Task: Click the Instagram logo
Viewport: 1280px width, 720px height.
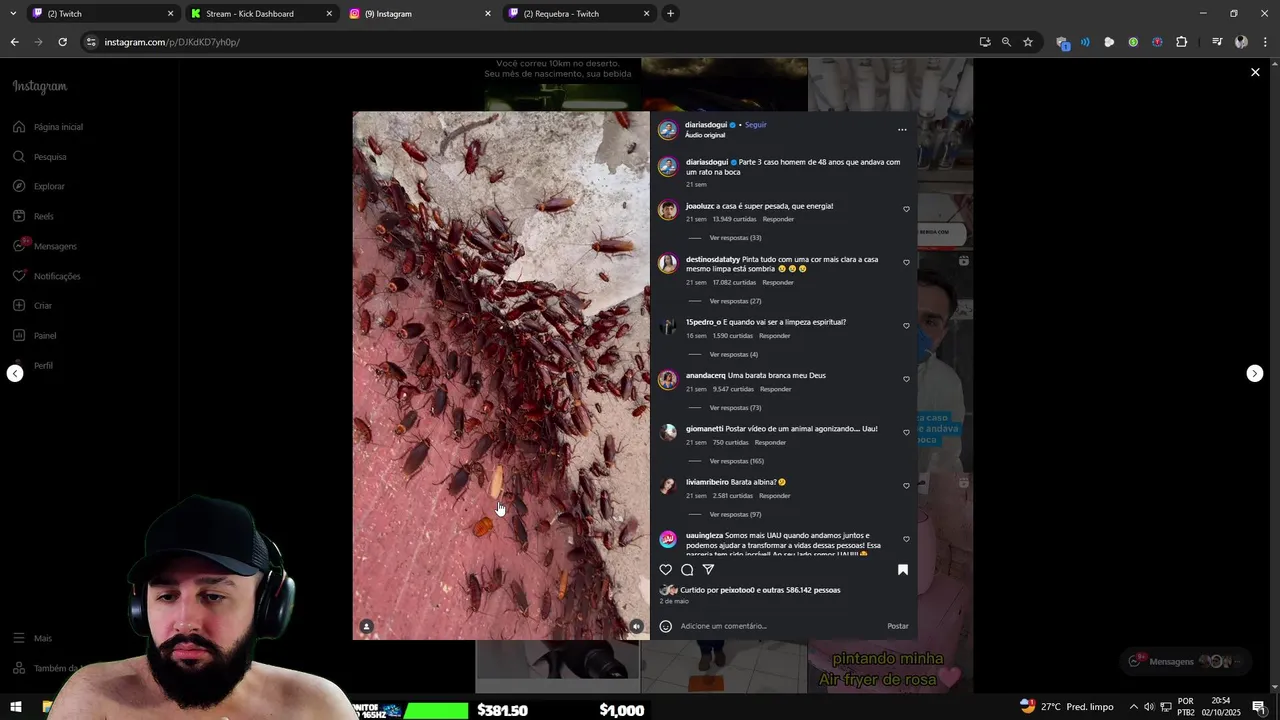Action: pos(40,87)
